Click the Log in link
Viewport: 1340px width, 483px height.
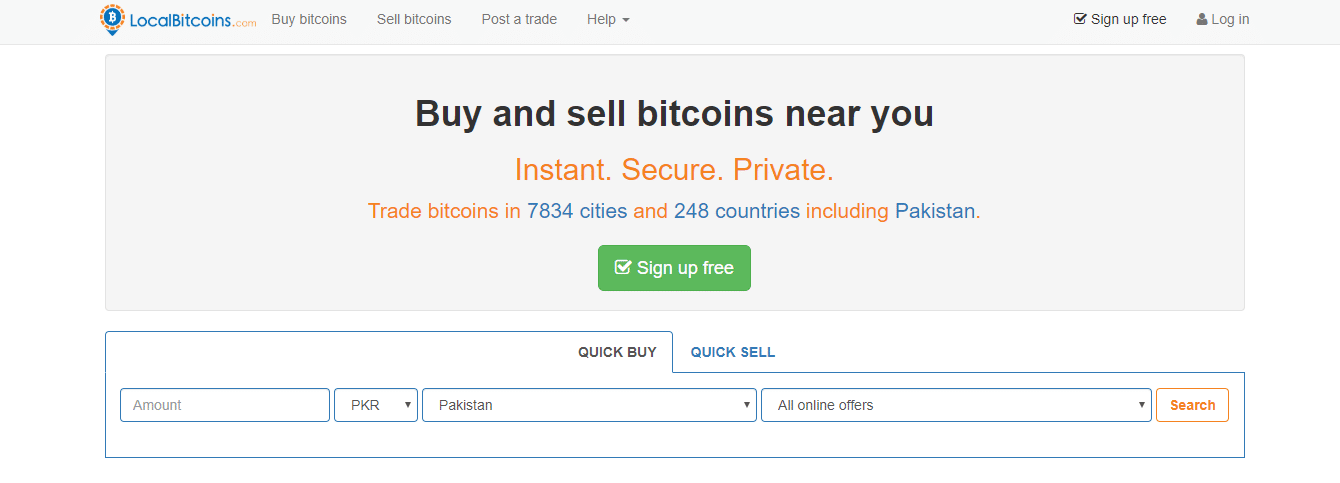pos(1230,19)
